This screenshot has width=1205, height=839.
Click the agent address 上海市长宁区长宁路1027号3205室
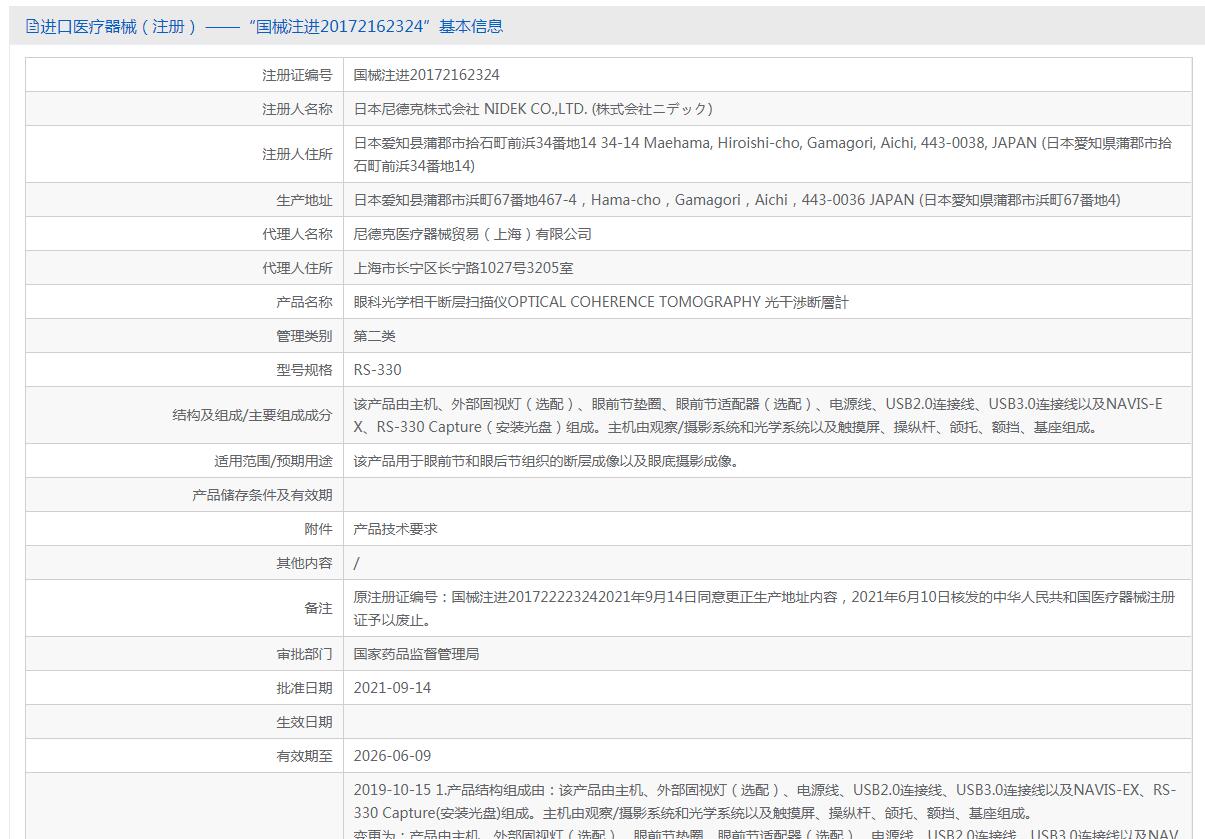[463, 268]
